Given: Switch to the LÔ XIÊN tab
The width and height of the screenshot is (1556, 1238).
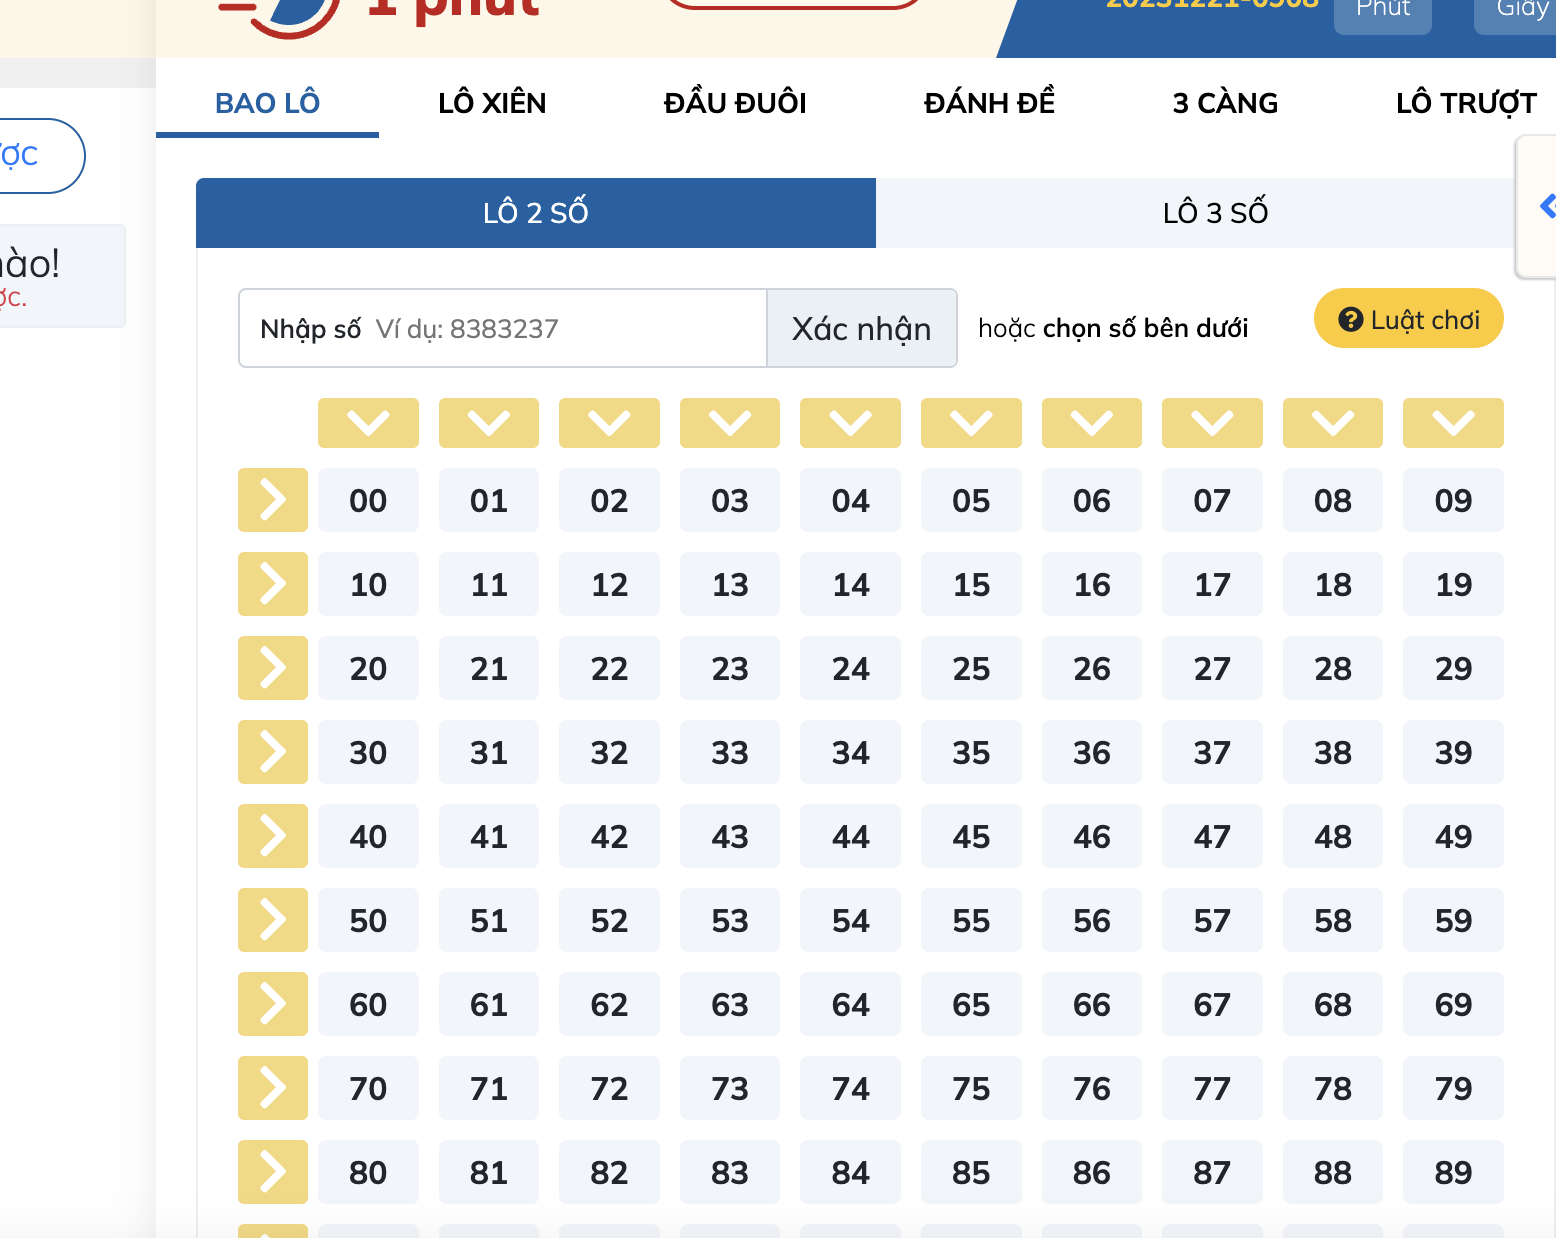Looking at the screenshot, I should (492, 103).
